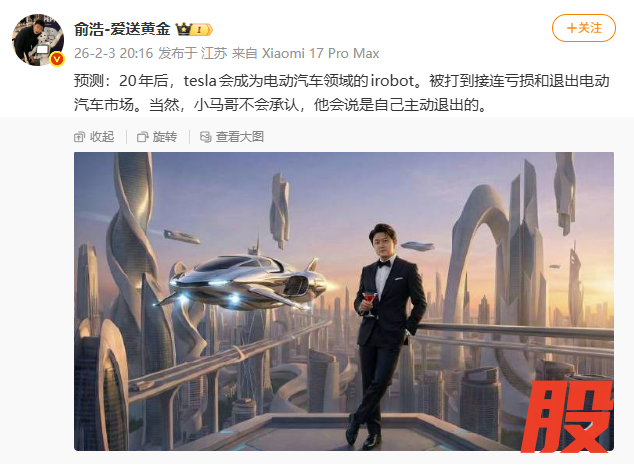The image size is (634, 472).
Task: Click the post text starting with 预测
Action: pos(342,93)
